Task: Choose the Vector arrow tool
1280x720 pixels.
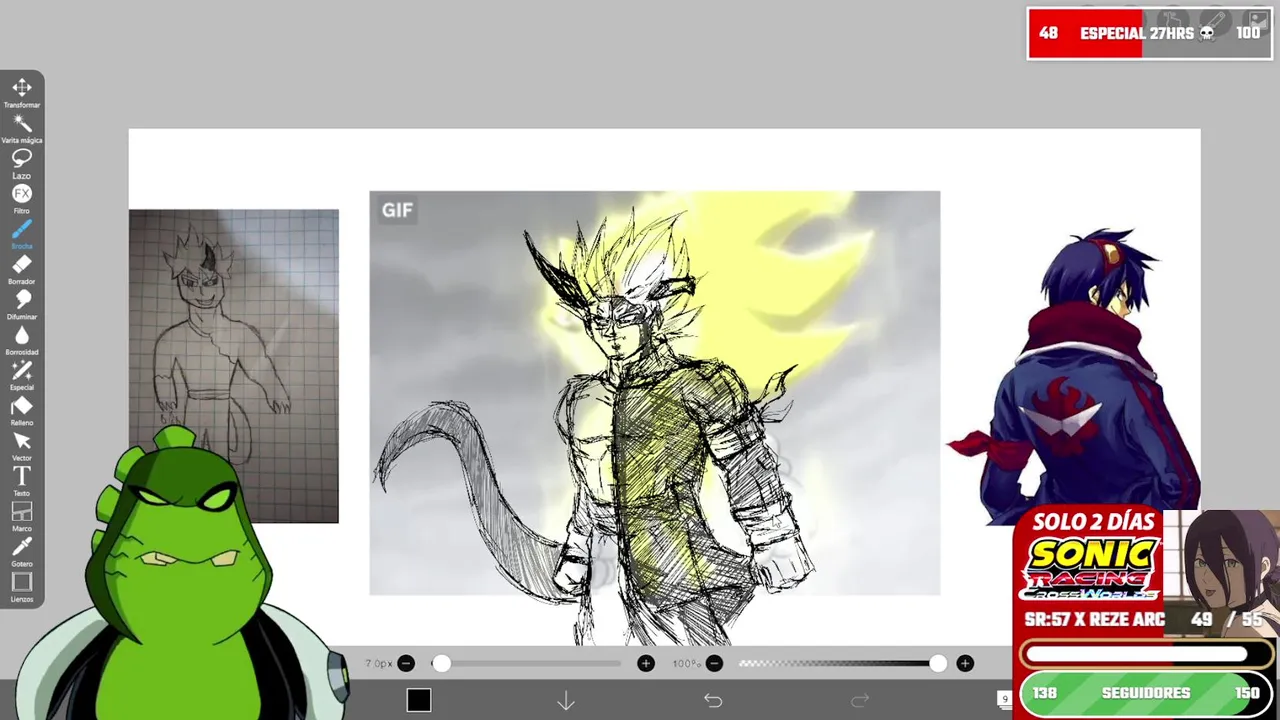Action: 22,445
